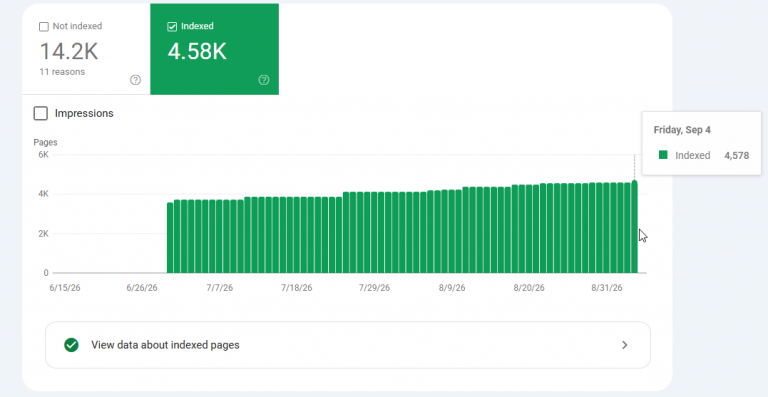Screen dimensions: 768x397
Task: Click the 6K y-axis label
Action: pos(44,155)
